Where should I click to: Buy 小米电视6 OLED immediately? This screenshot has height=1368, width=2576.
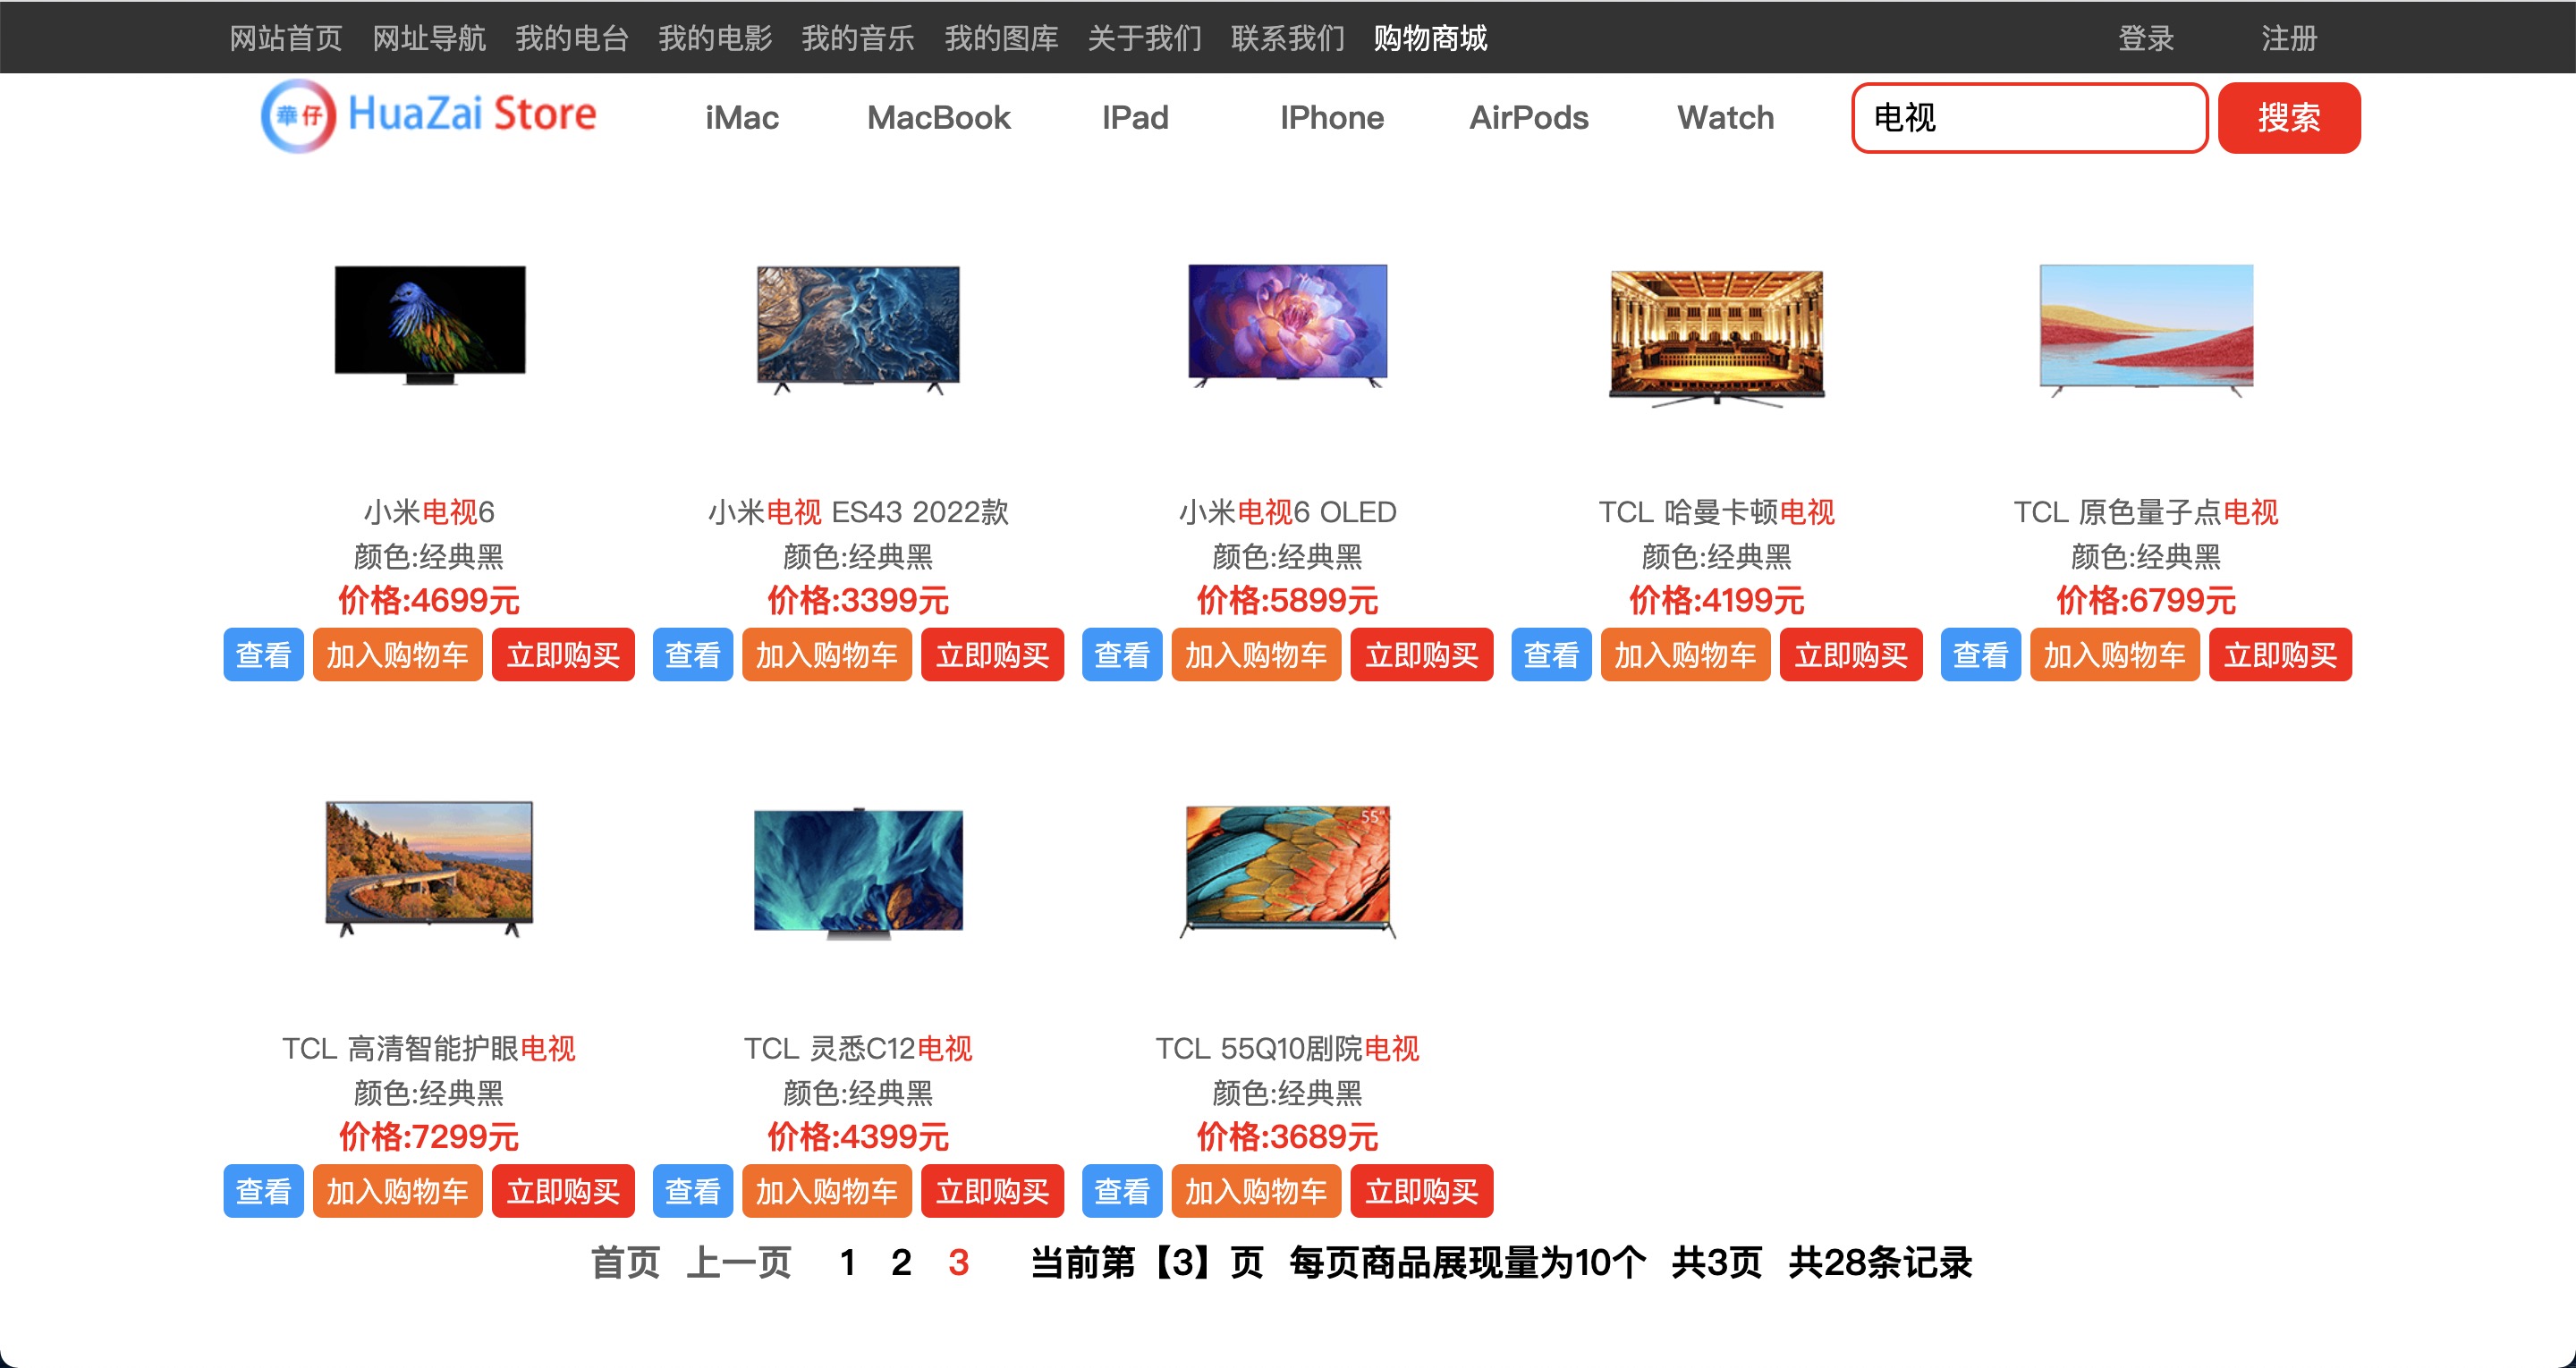(1421, 655)
